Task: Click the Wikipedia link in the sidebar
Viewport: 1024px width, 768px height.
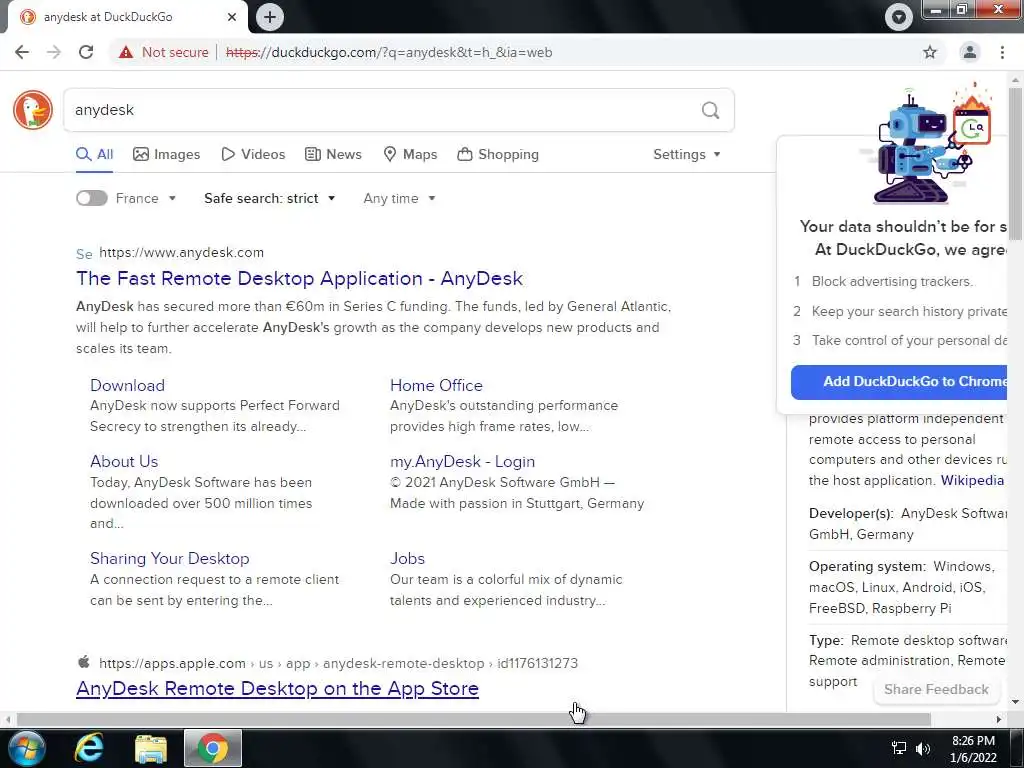Action: pyautogui.click(x=972, y=480)
